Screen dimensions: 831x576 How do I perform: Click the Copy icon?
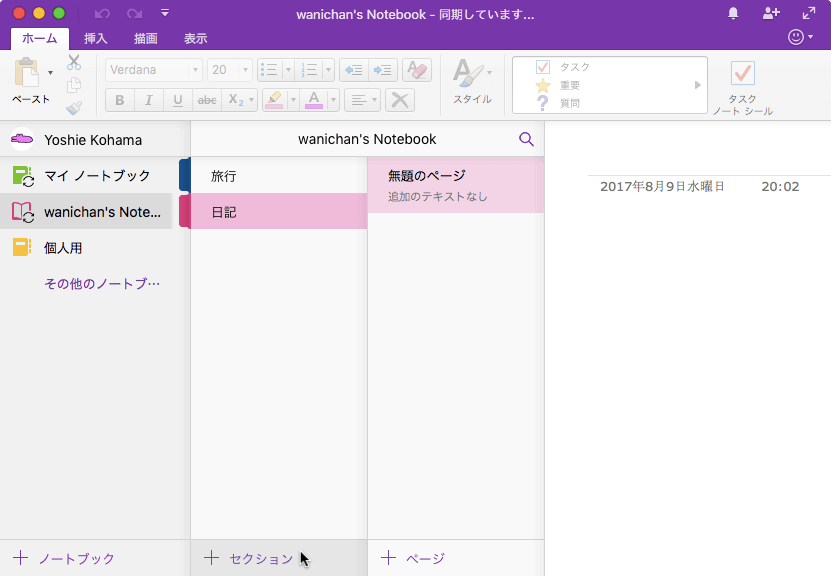pos(74,85)
